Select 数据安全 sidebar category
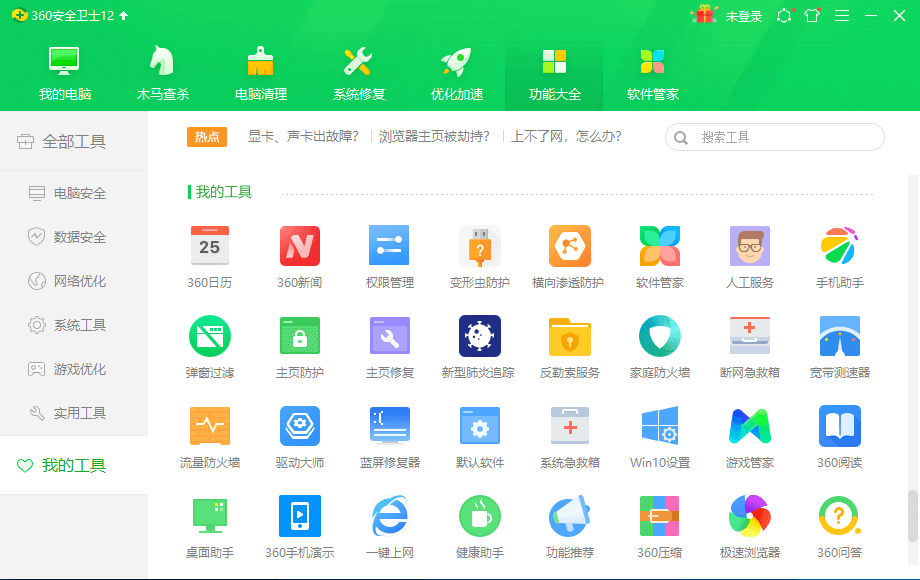The image size is (920, 580). (x=74, y=237)
